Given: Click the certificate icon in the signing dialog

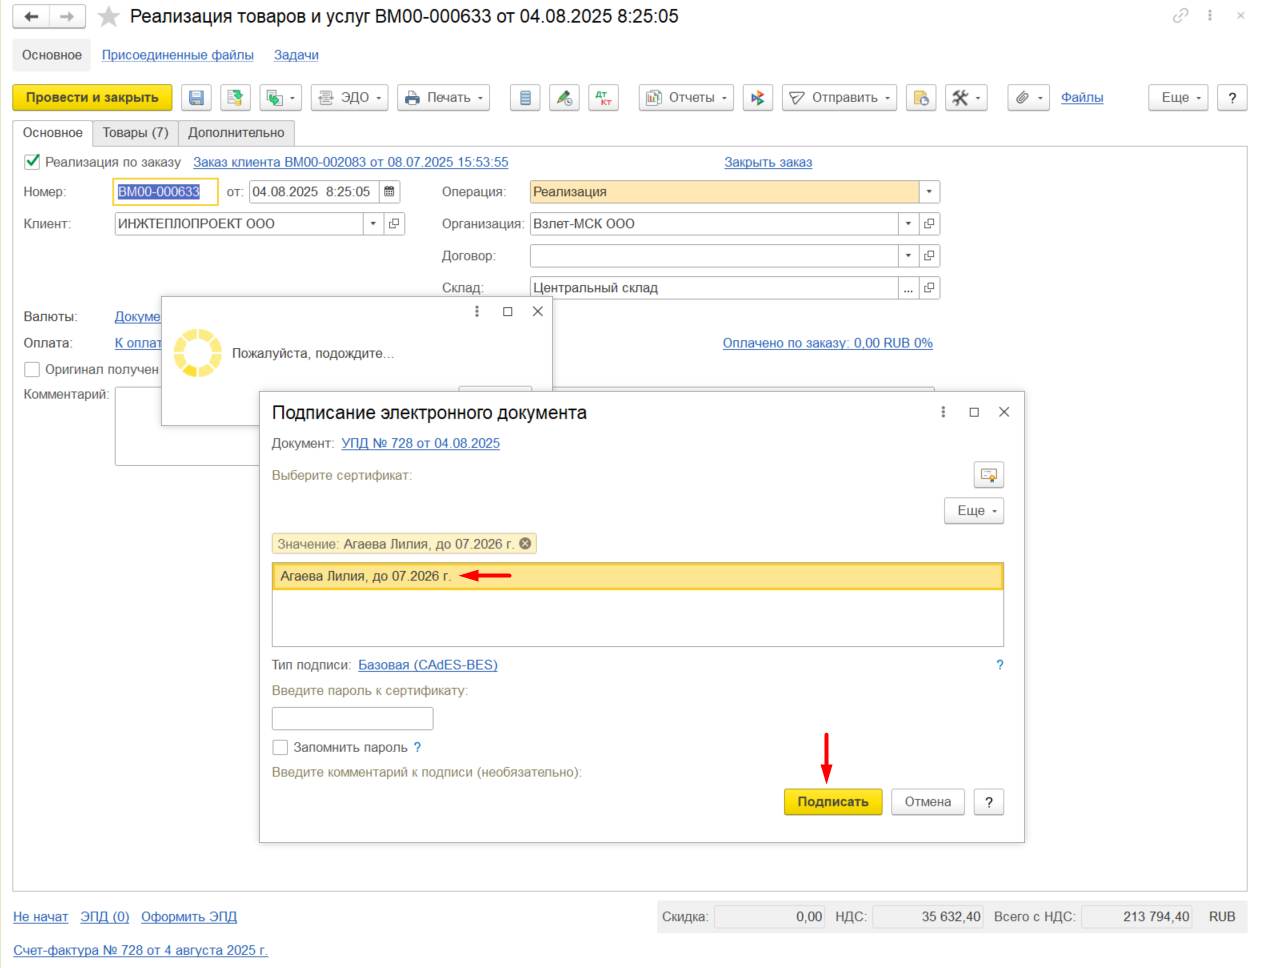Looking at the screenshot, I should (x=989, y=475).
